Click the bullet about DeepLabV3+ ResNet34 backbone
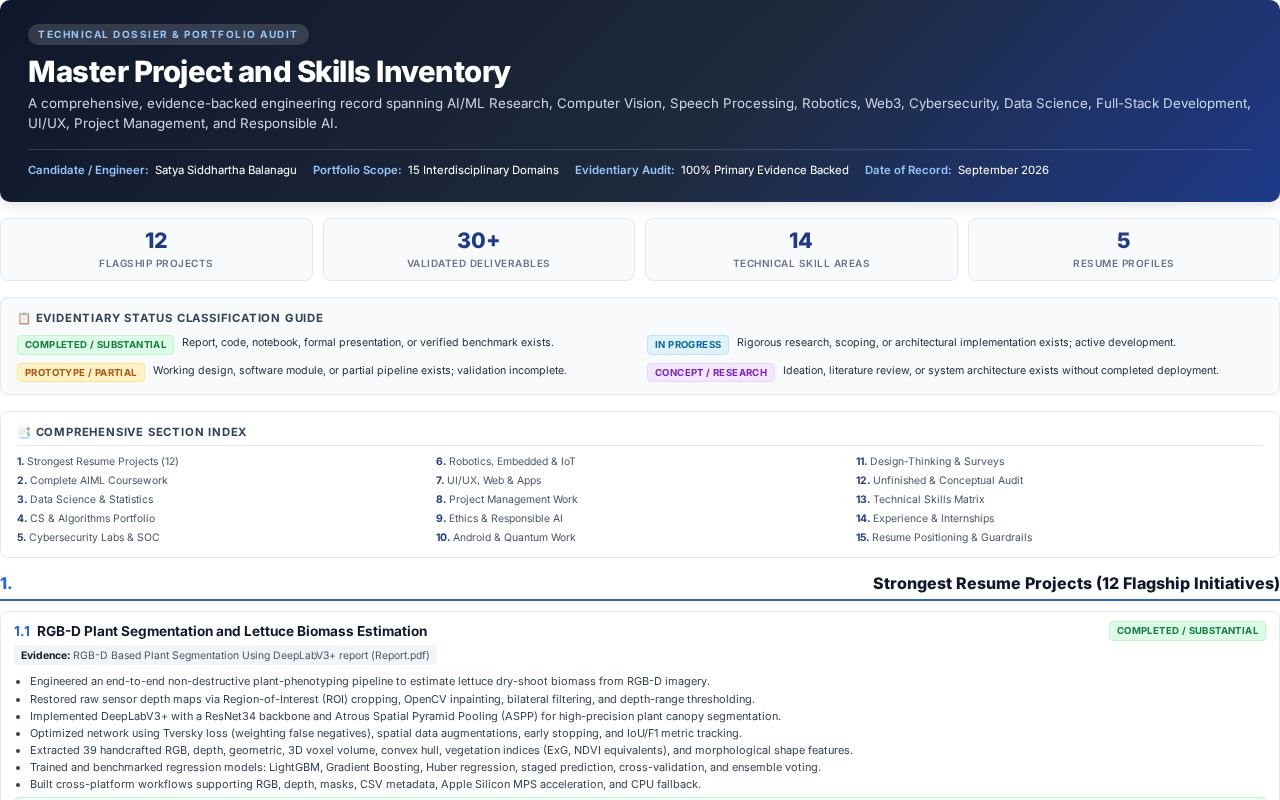The image size is (1280, 800). click(x=405, y=716)
